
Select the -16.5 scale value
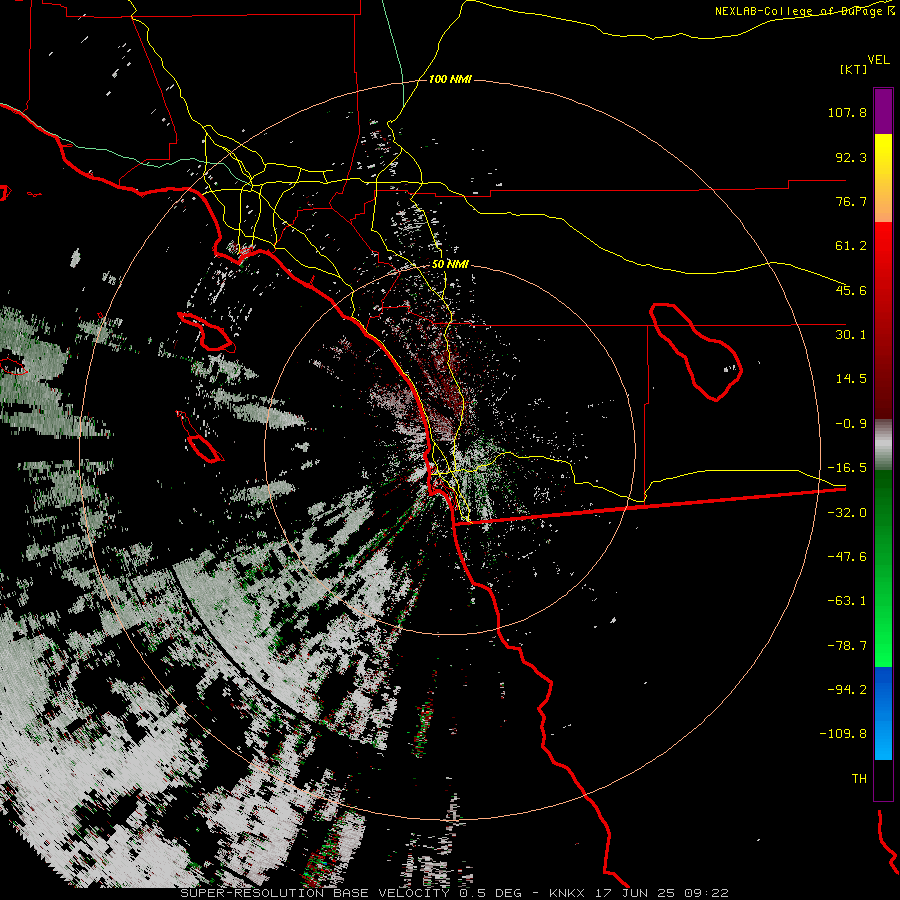pyautogui.click(x=847, y=468)
